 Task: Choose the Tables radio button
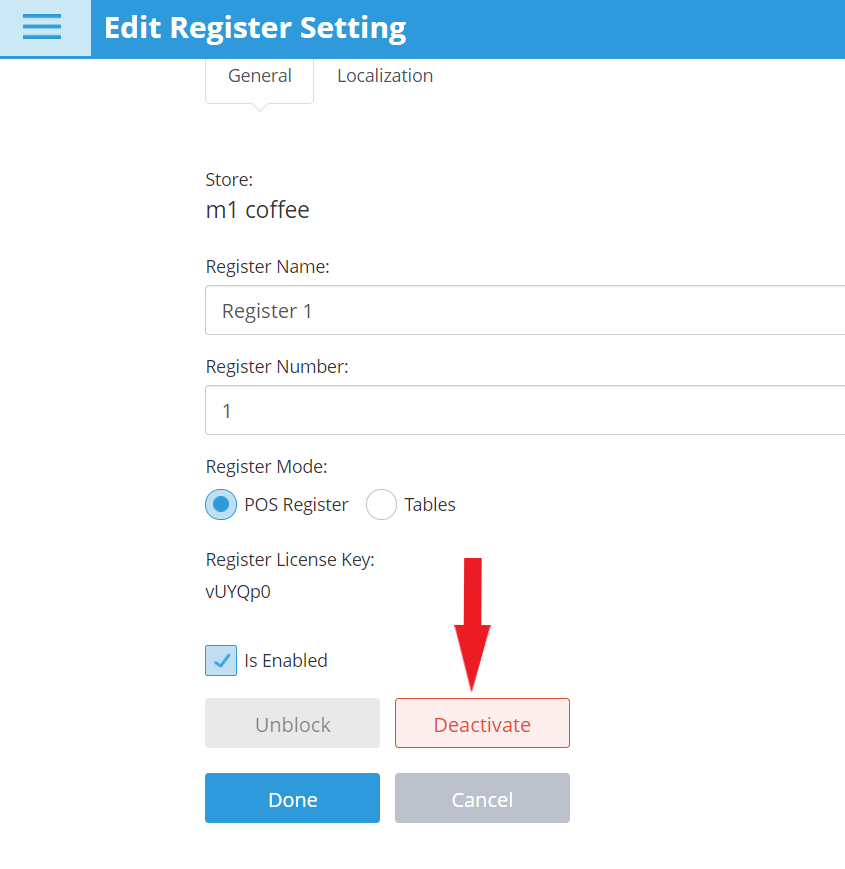(x=381, y=504)
